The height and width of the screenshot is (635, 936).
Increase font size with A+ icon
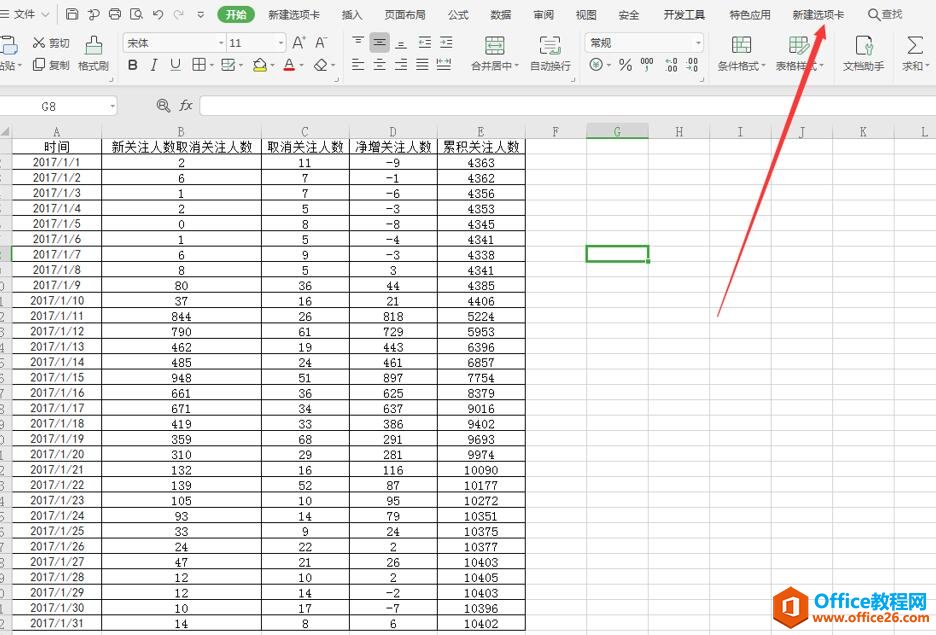coord(298,42)
